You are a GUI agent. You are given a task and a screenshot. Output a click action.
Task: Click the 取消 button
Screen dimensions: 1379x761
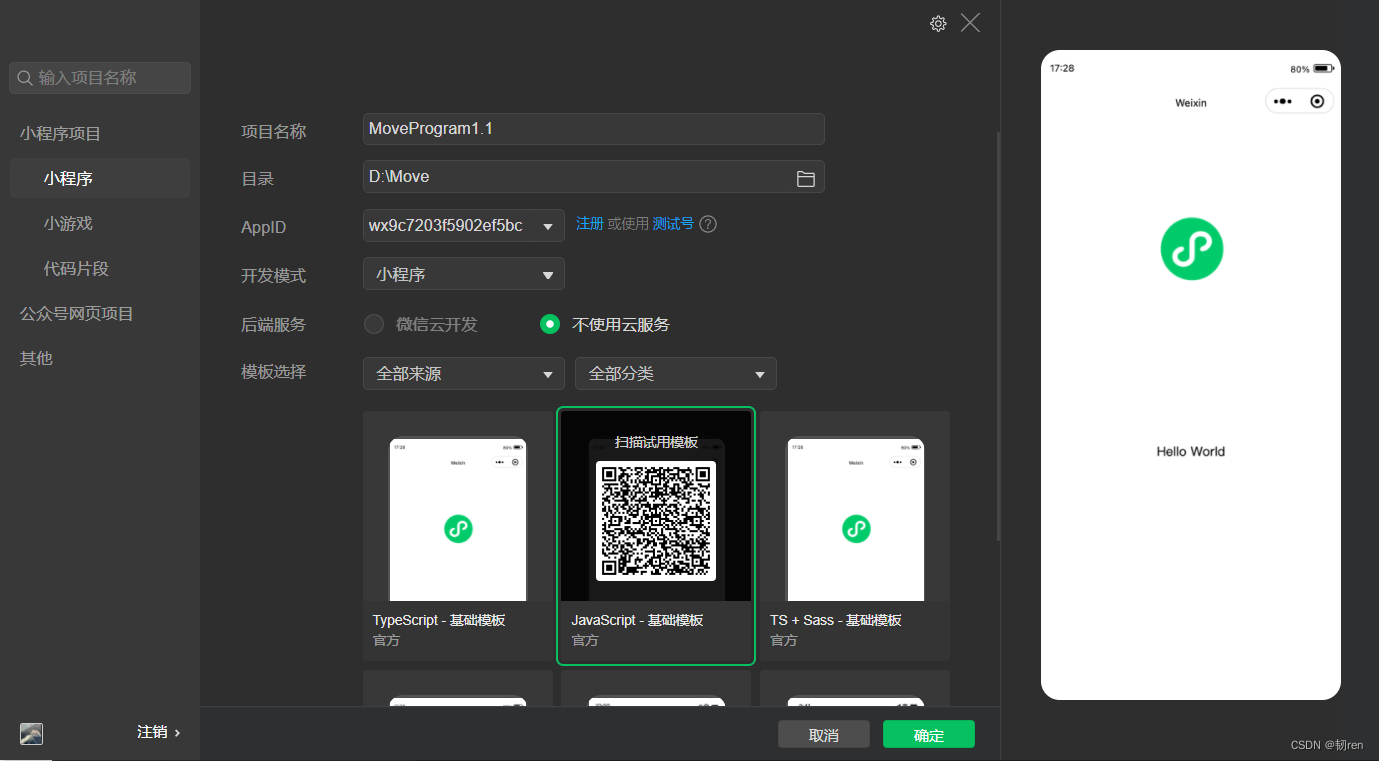click(824, 734)
